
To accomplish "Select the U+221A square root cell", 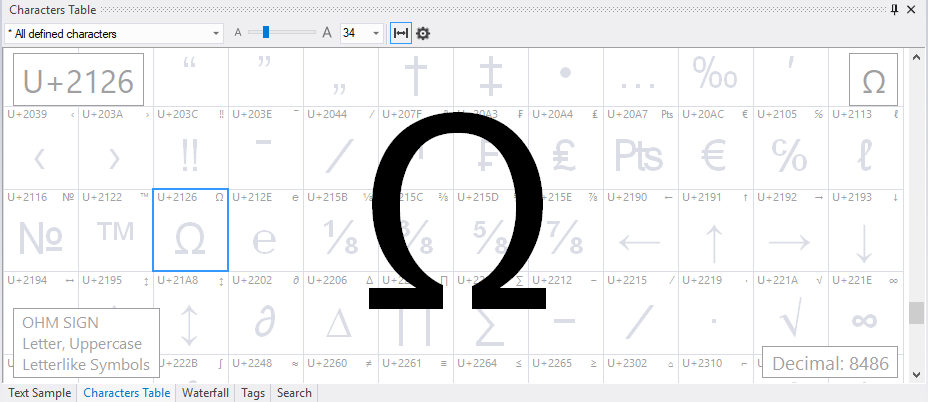I will pyautogui.click(x=791, y=313).
